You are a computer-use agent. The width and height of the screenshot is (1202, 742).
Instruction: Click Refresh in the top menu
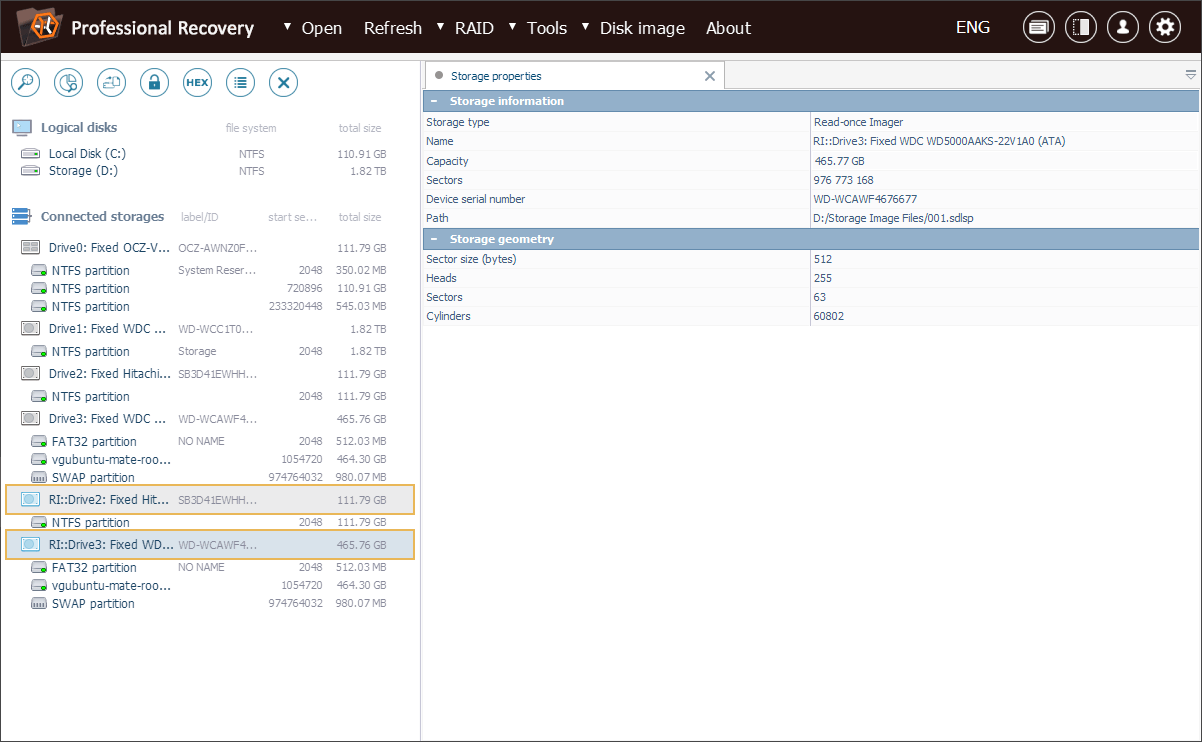(393, 28)
